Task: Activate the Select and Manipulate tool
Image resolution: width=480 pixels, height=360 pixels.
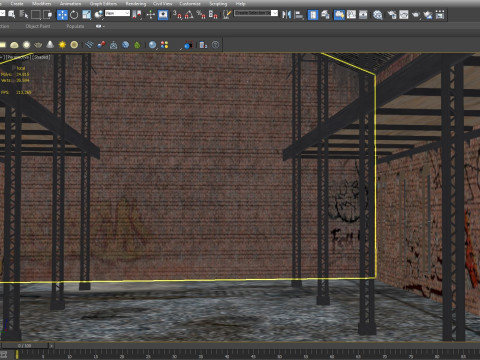Action: (151, 15)
